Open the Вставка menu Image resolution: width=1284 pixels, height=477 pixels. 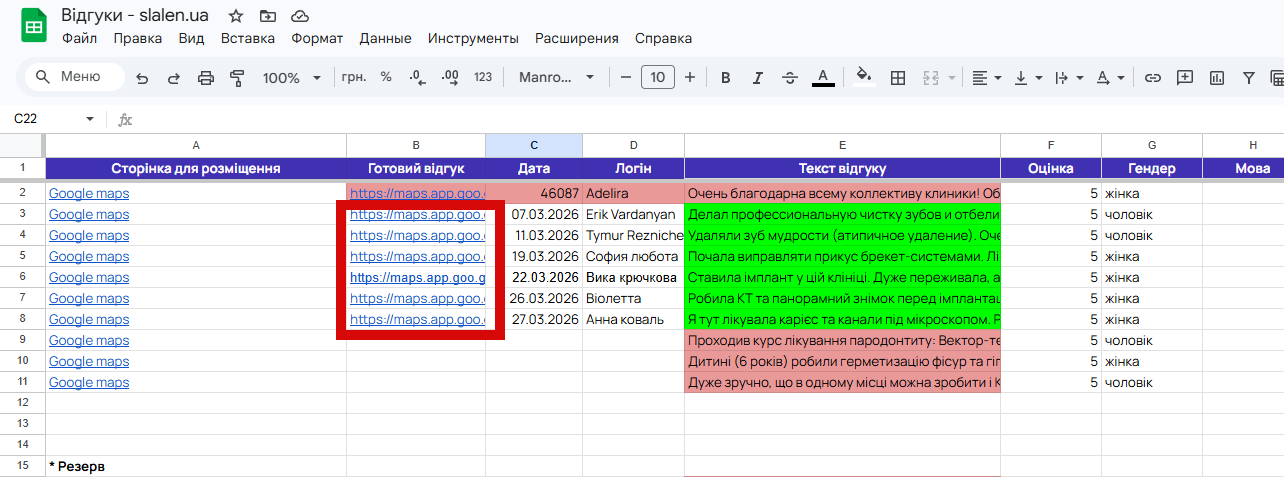point(248,38)
